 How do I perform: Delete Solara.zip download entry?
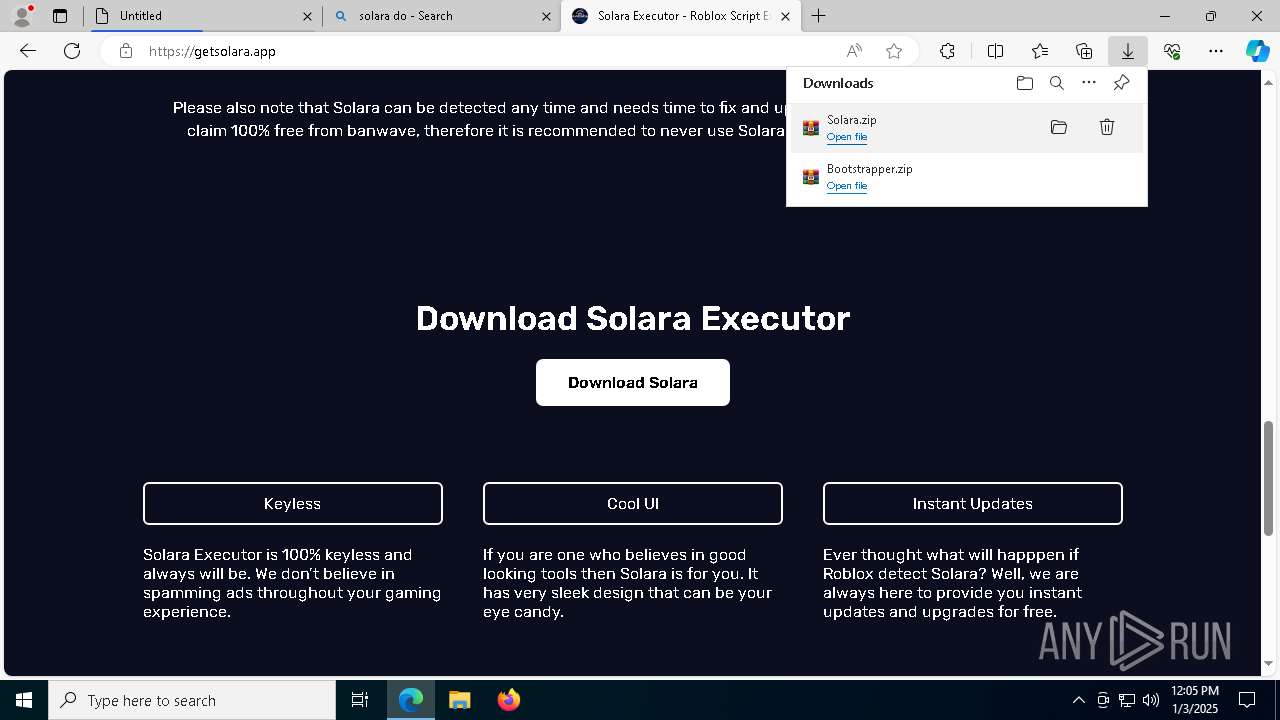click(x=1107, y=127)
